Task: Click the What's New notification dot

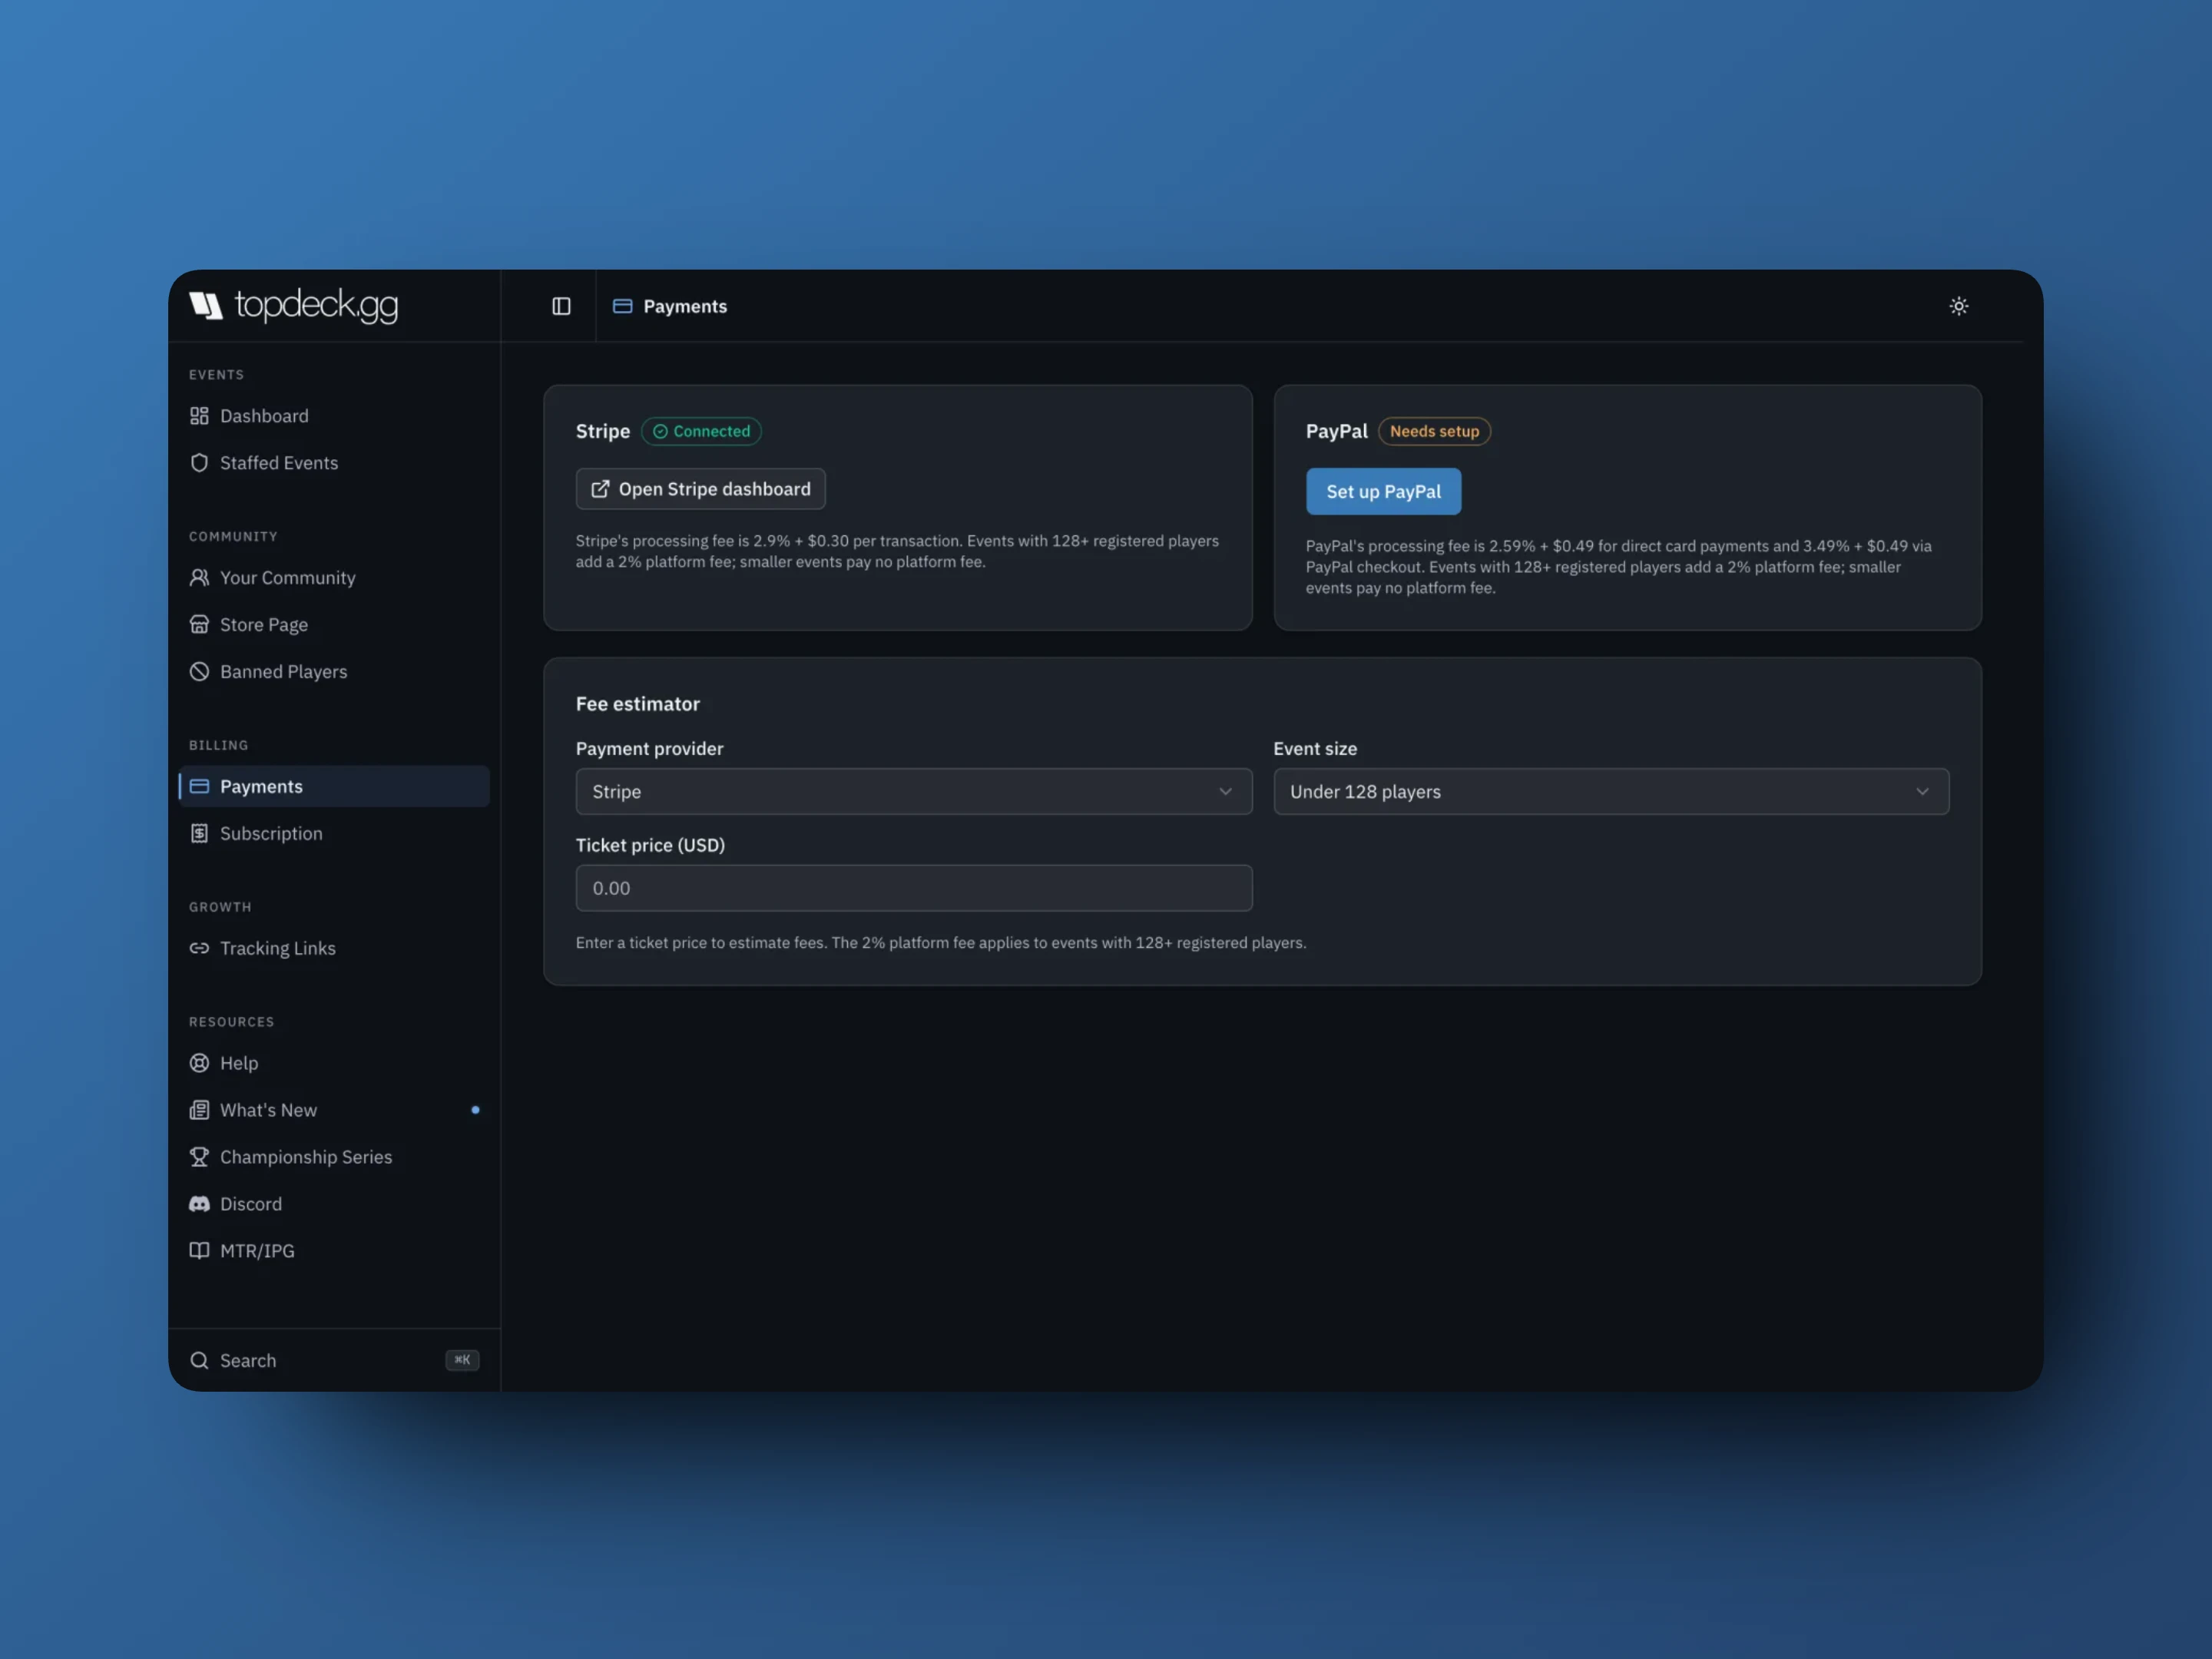Action: [475, 1110]
